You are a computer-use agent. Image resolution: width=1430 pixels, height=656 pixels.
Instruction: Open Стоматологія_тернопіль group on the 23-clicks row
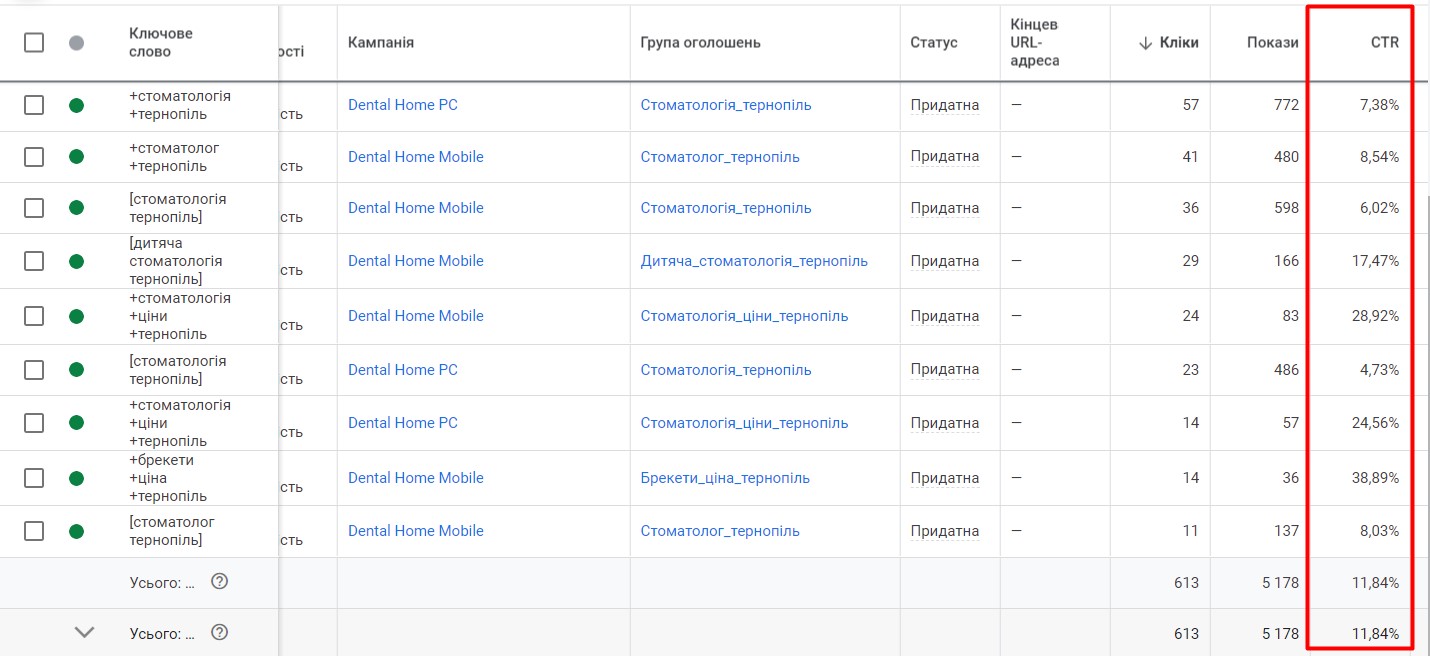pos(726,370)
